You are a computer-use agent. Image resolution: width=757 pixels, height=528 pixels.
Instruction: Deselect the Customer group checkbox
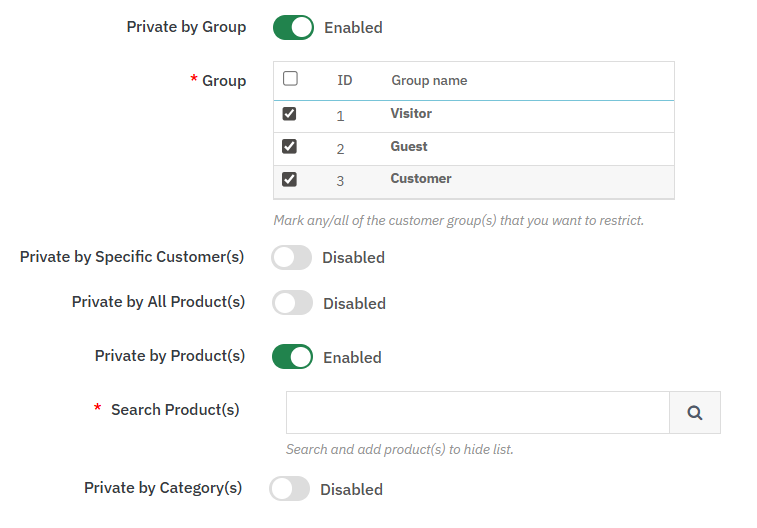(290, 179)
